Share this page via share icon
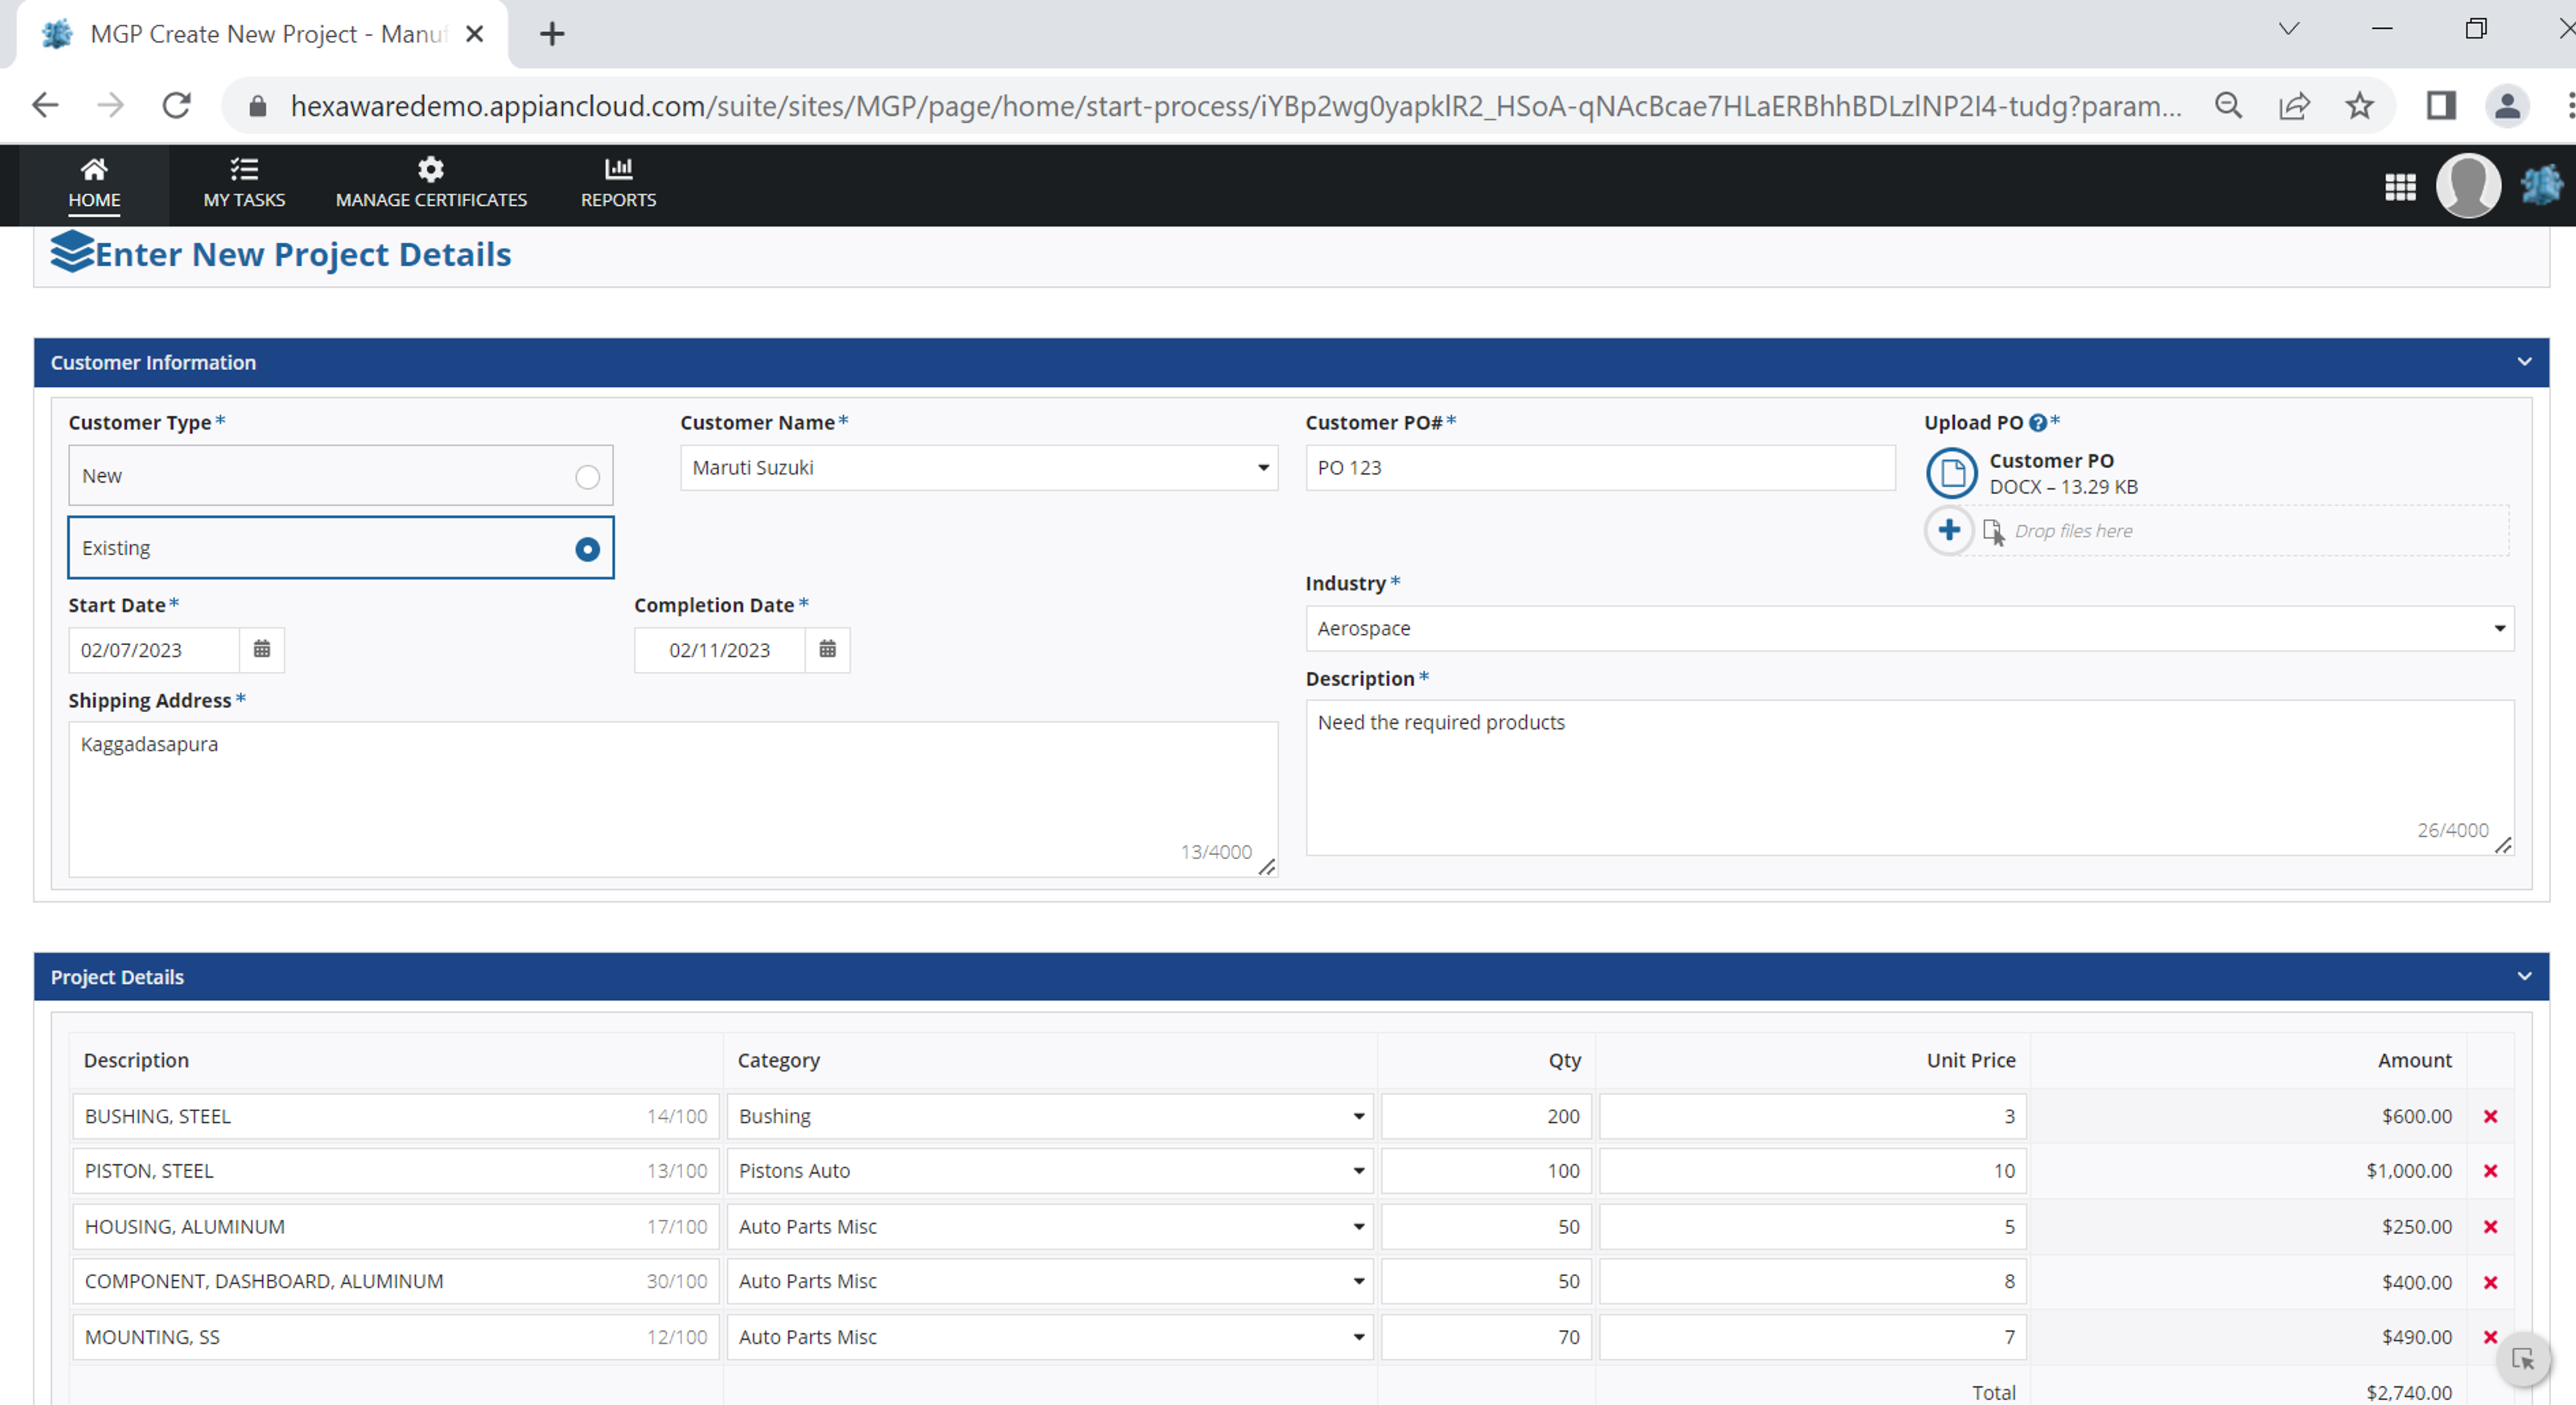This screenshot has height=1405, width=2576. pyautogui.click(x=2294, y=105)
